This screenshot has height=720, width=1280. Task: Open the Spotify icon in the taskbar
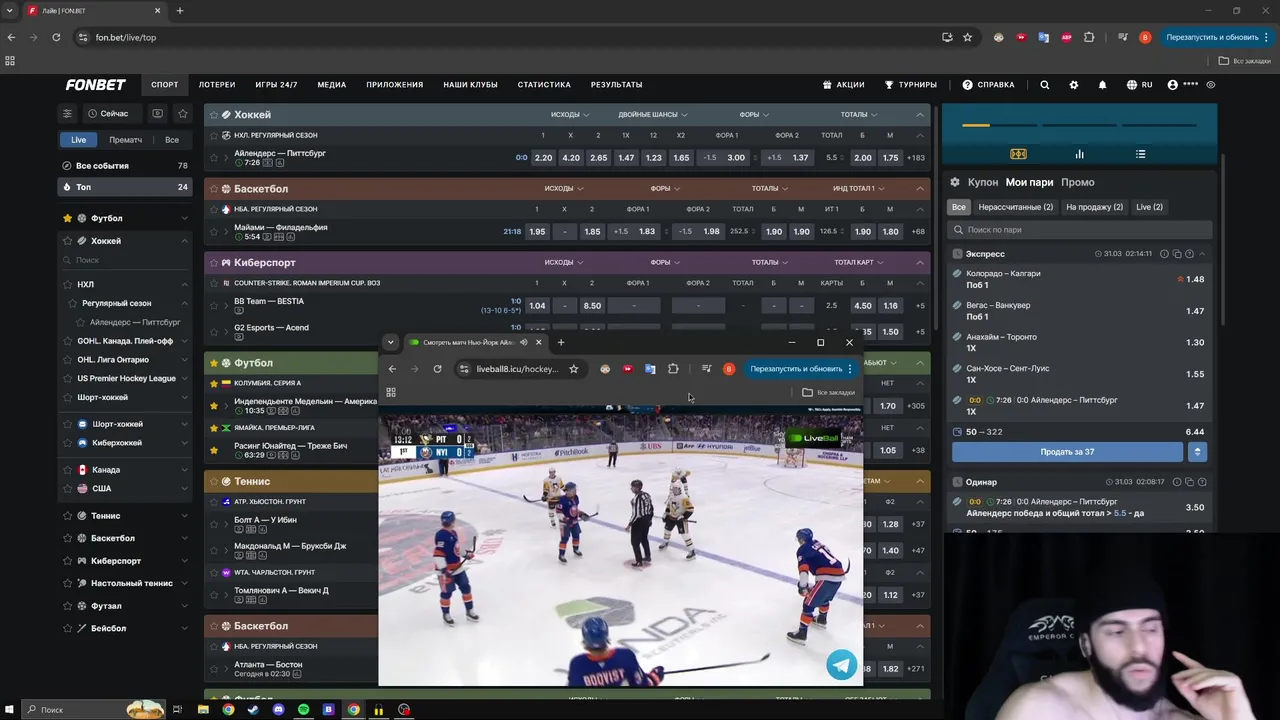click(303, 710)
